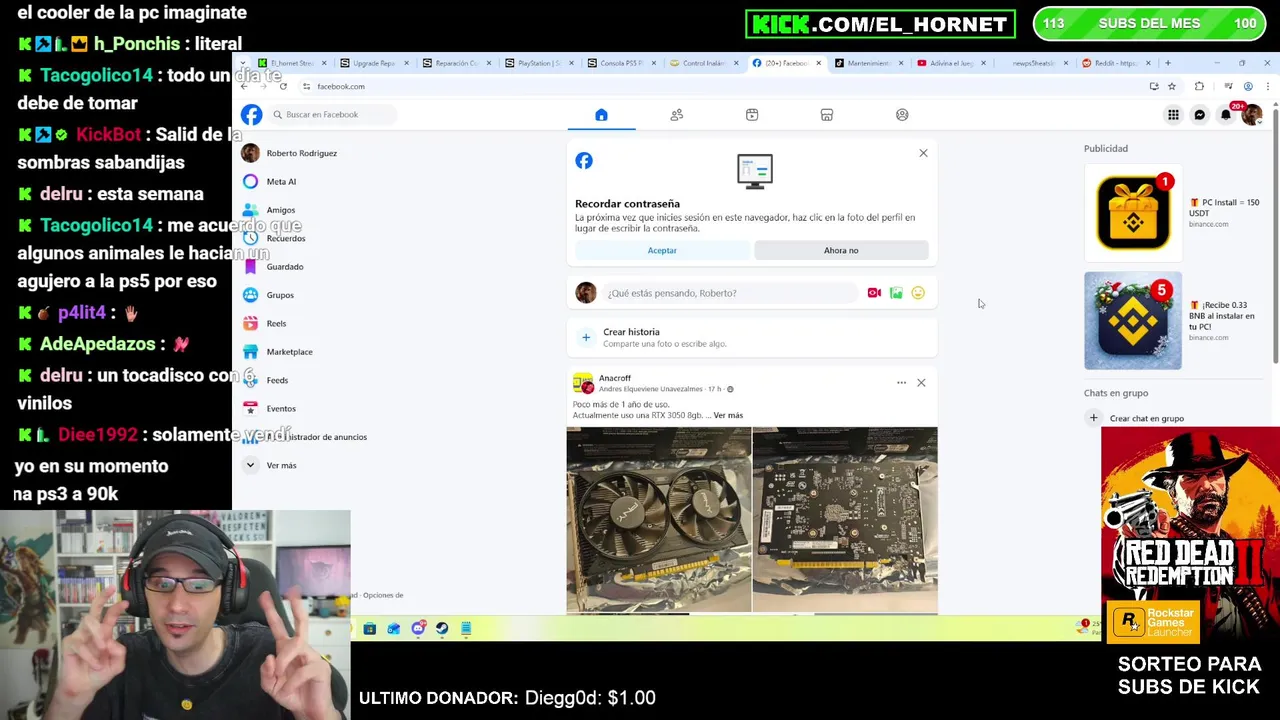
Task: Switch to the Mantenimiento TikTok tab
Action: 869,63
